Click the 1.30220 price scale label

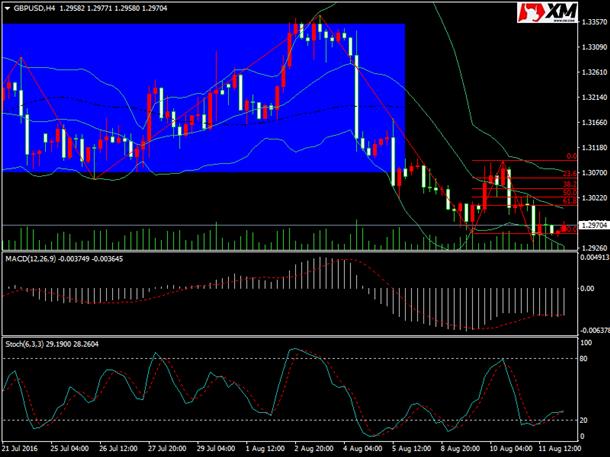(x=594, y=198)
